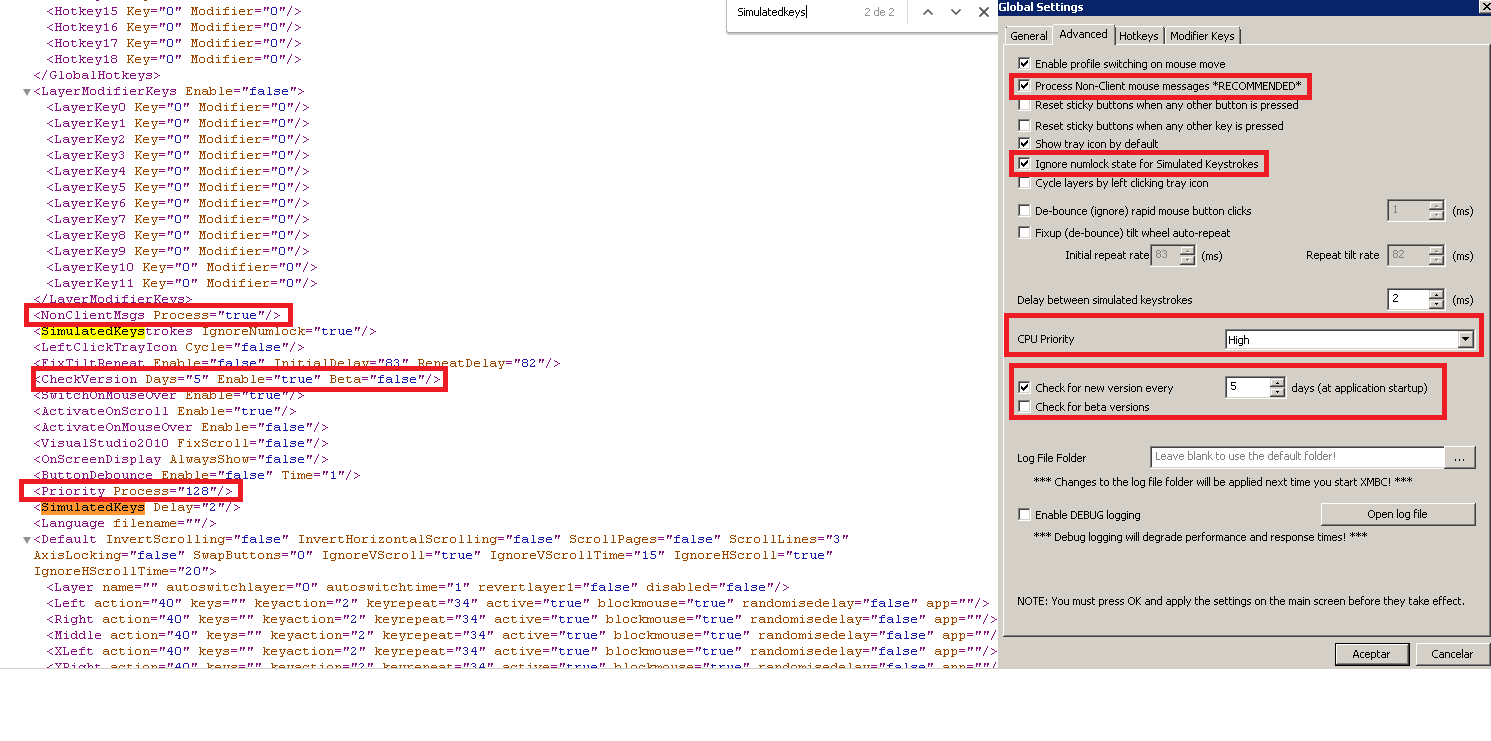Toggle Enable profile switching on mouse move

pos(1024,64)
